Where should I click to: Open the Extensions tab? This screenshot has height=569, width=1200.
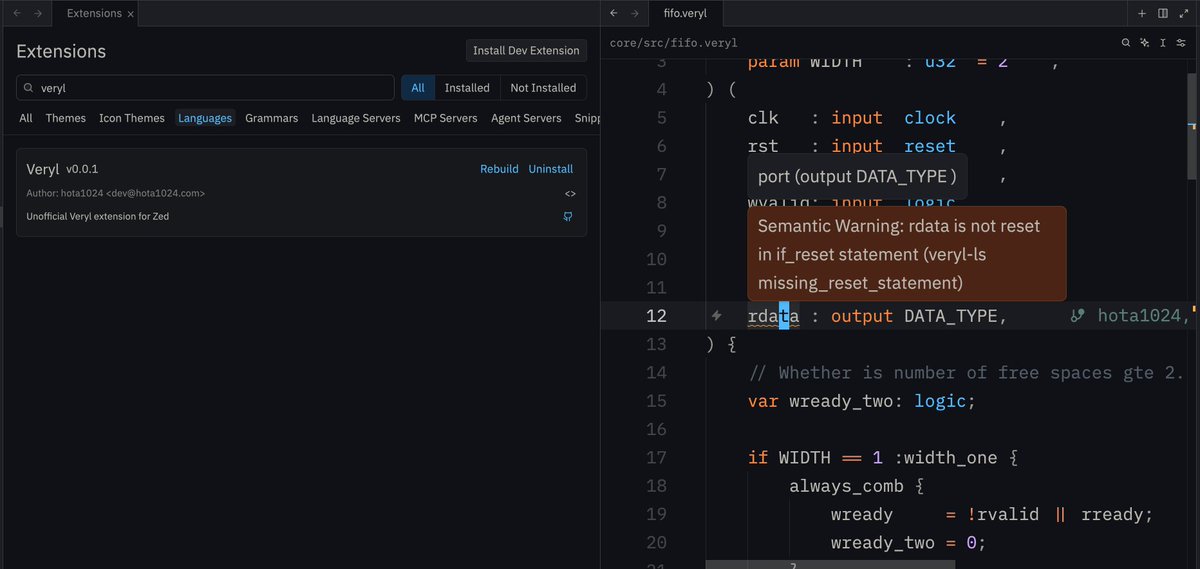point(94,14)
